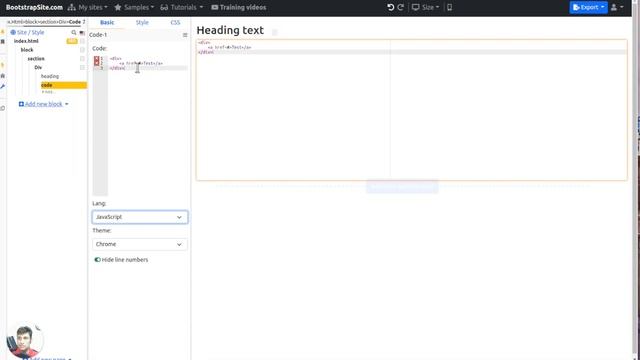Select the highlighted code node in tree
Viewport: 640px width, 360px height.
(x=64, y=85)
